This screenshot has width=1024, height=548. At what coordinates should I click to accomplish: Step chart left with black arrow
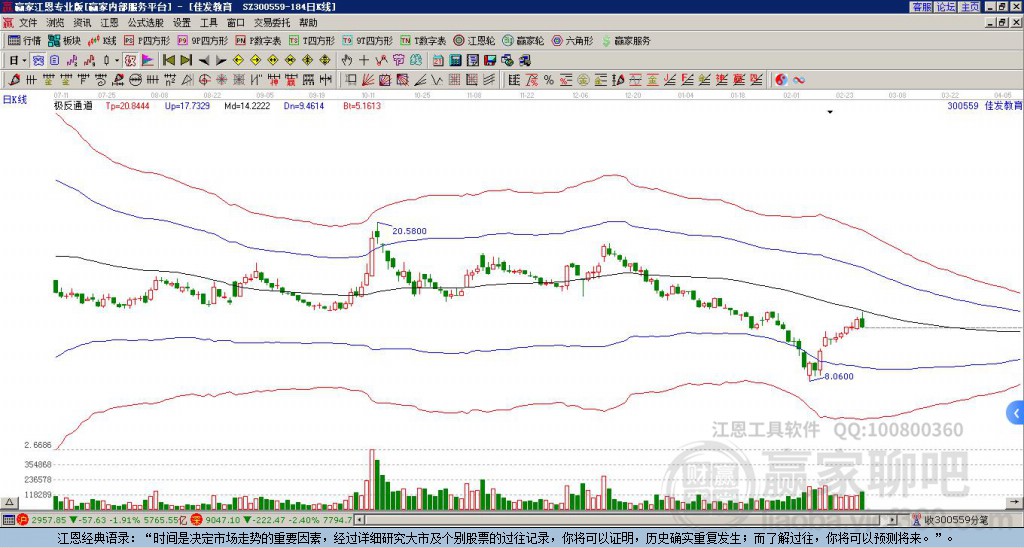(x=204, y=61)
